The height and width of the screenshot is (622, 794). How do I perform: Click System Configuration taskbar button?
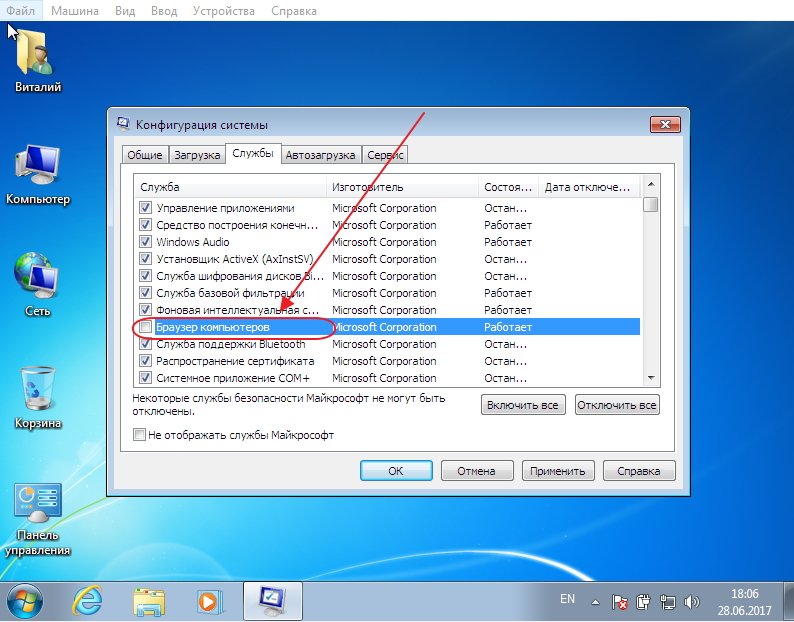273,601
